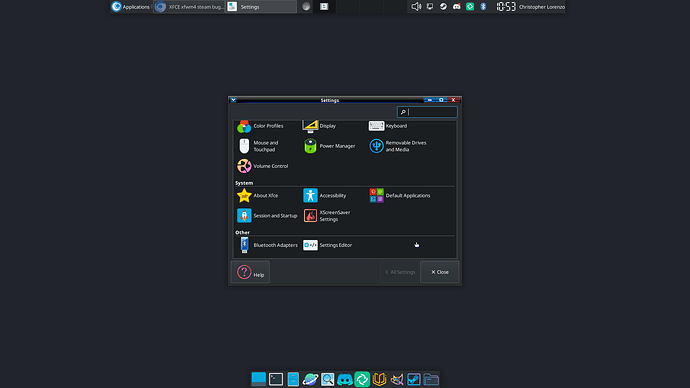Focus the settings search field
The image size is (690, 388).
click(427, 112)
